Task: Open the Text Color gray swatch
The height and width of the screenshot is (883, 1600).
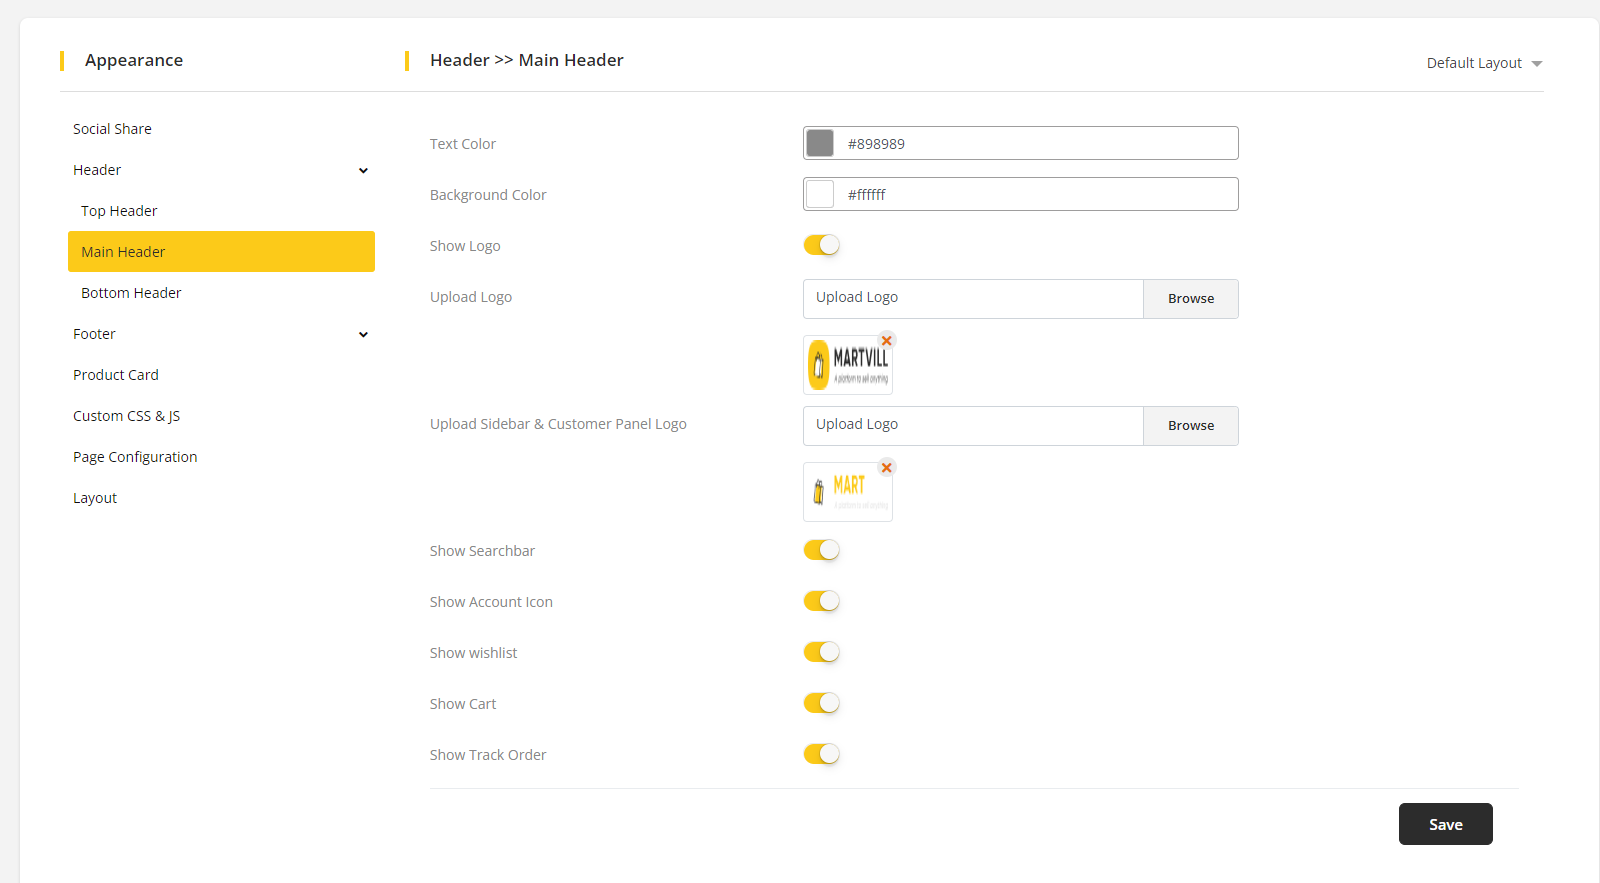Action: (x=820, y=143)
